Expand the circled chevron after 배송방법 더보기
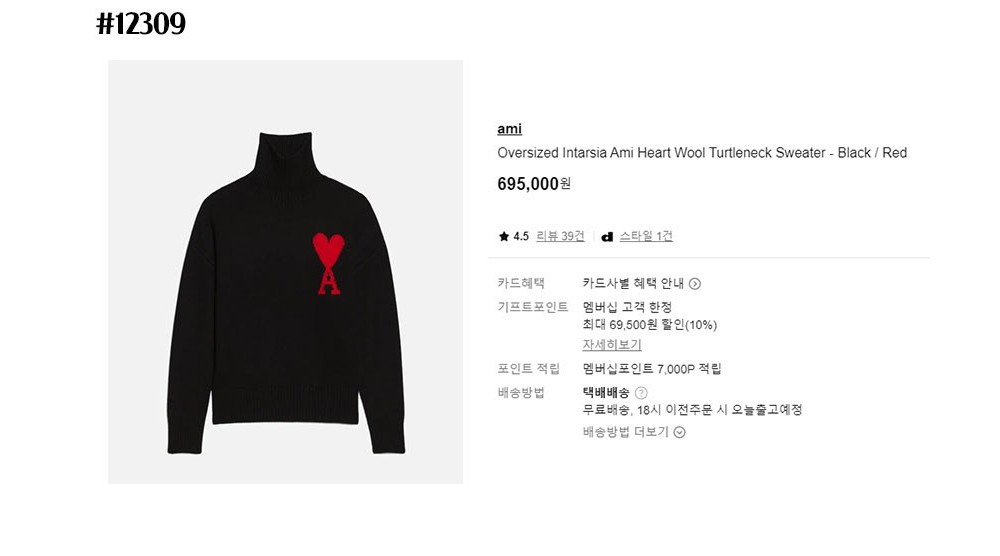 [x=680, y=432]
